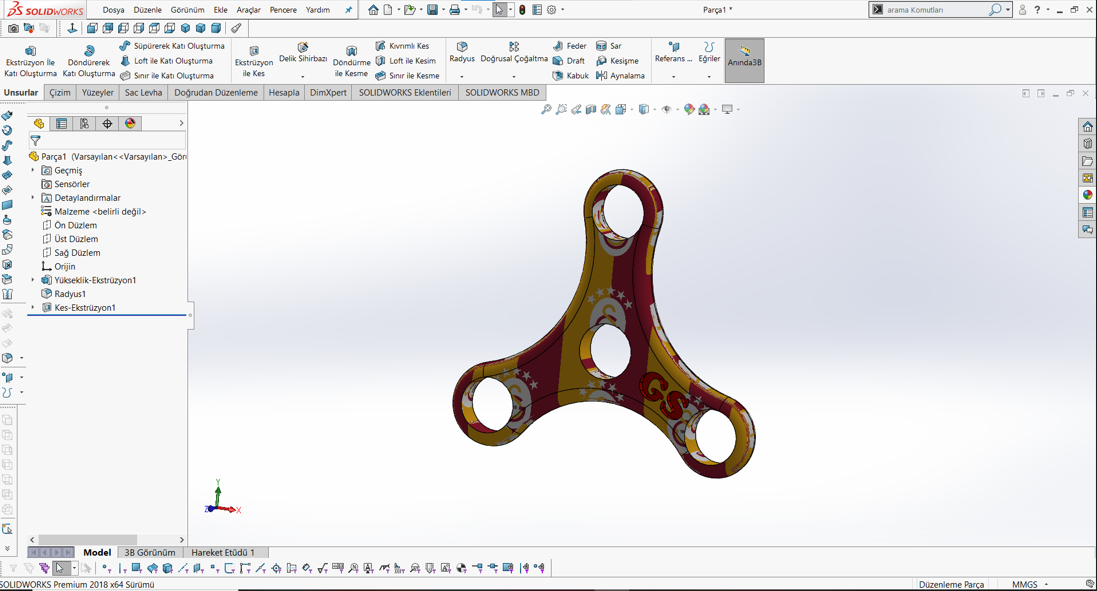Select the Kesişme intersect tool
The image size is (1097, 591).
(617, 61)
